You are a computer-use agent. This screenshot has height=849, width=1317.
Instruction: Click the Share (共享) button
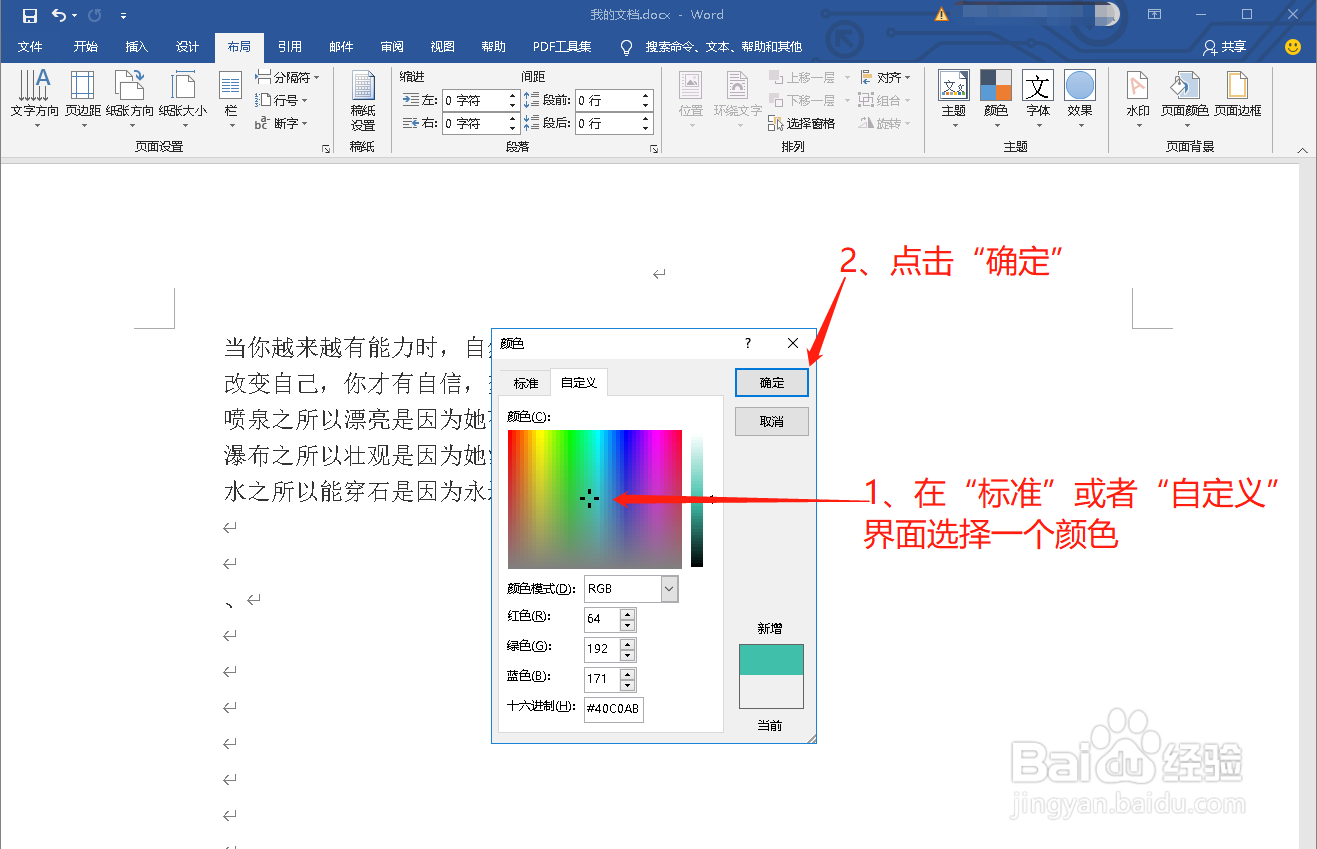1224,47
